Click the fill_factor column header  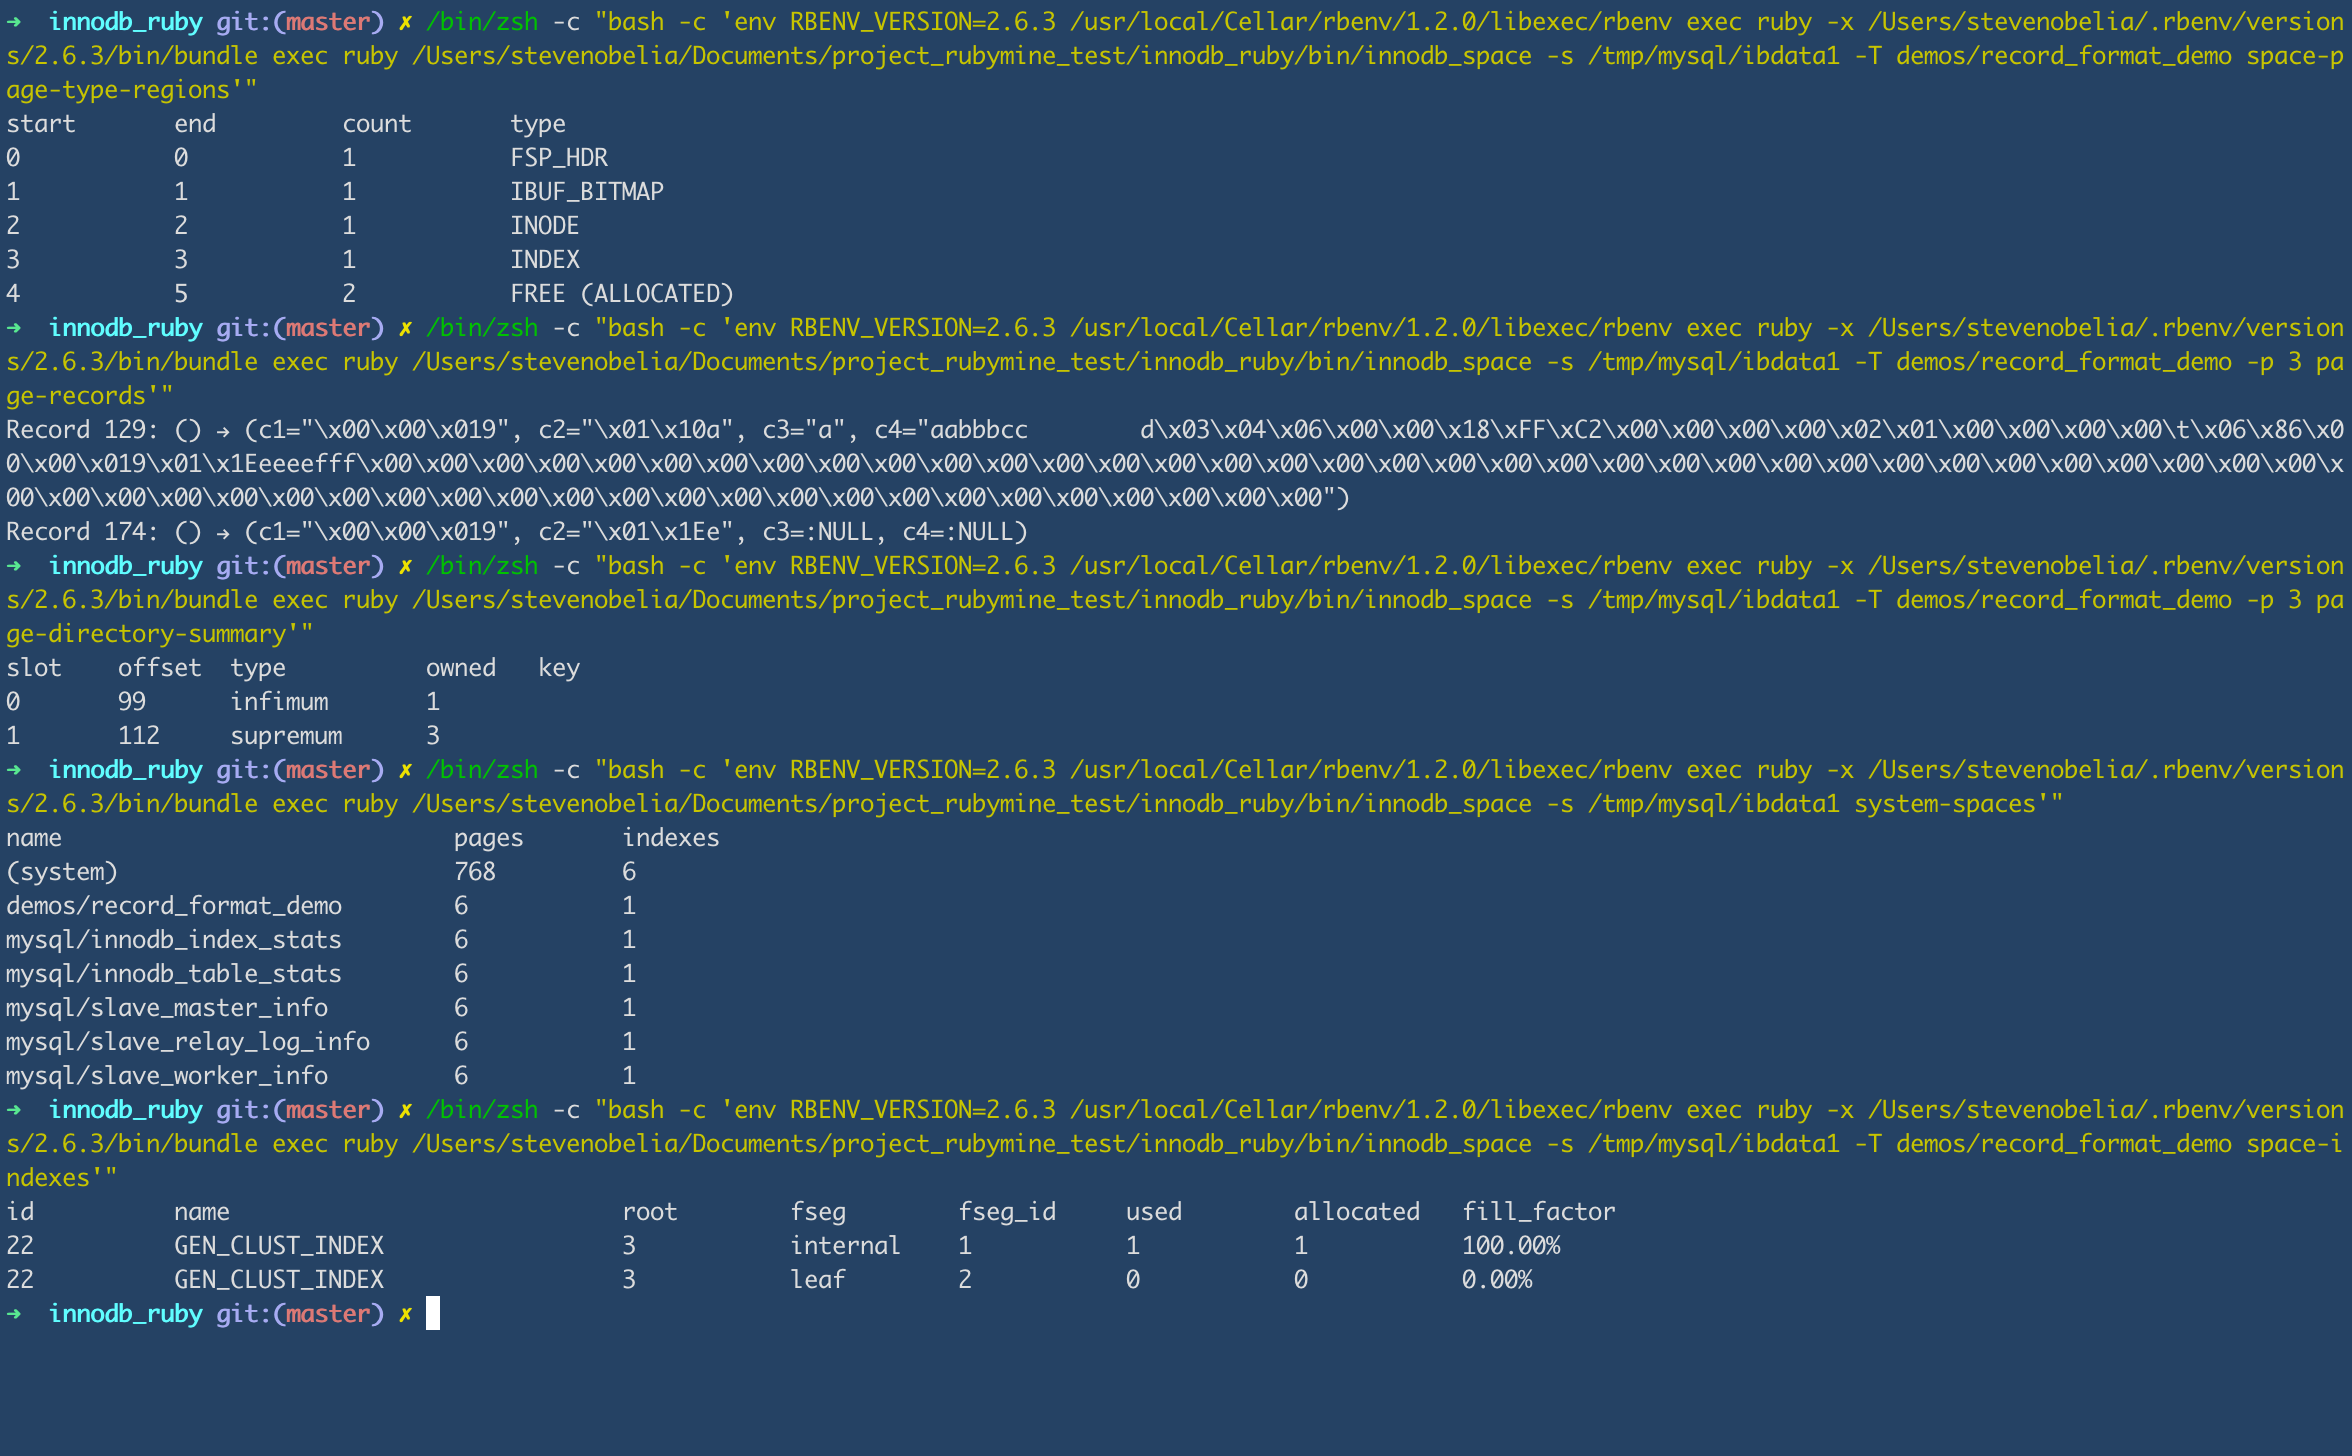pos(1537,1212)
